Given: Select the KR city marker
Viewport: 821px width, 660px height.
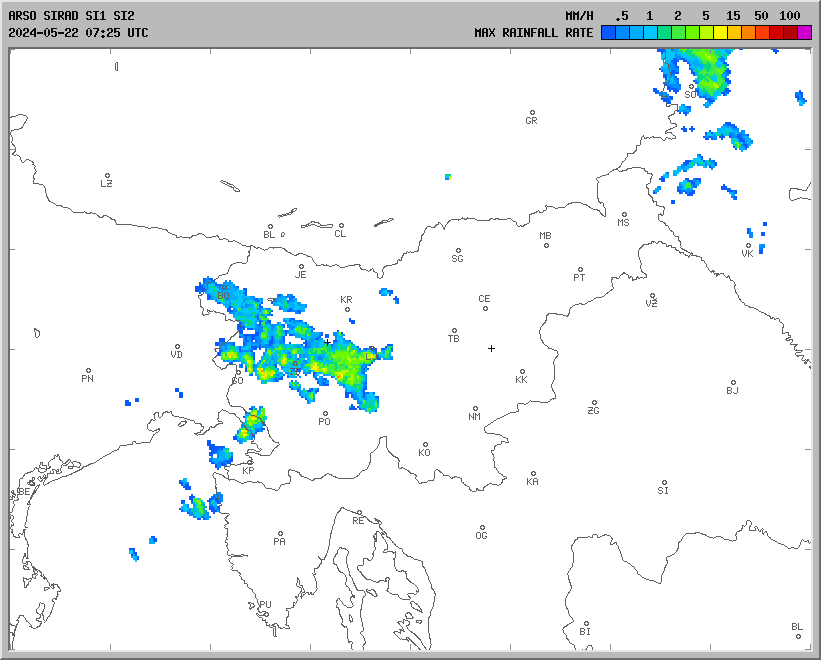Looking at the screenshot, I should coord(347,308).
